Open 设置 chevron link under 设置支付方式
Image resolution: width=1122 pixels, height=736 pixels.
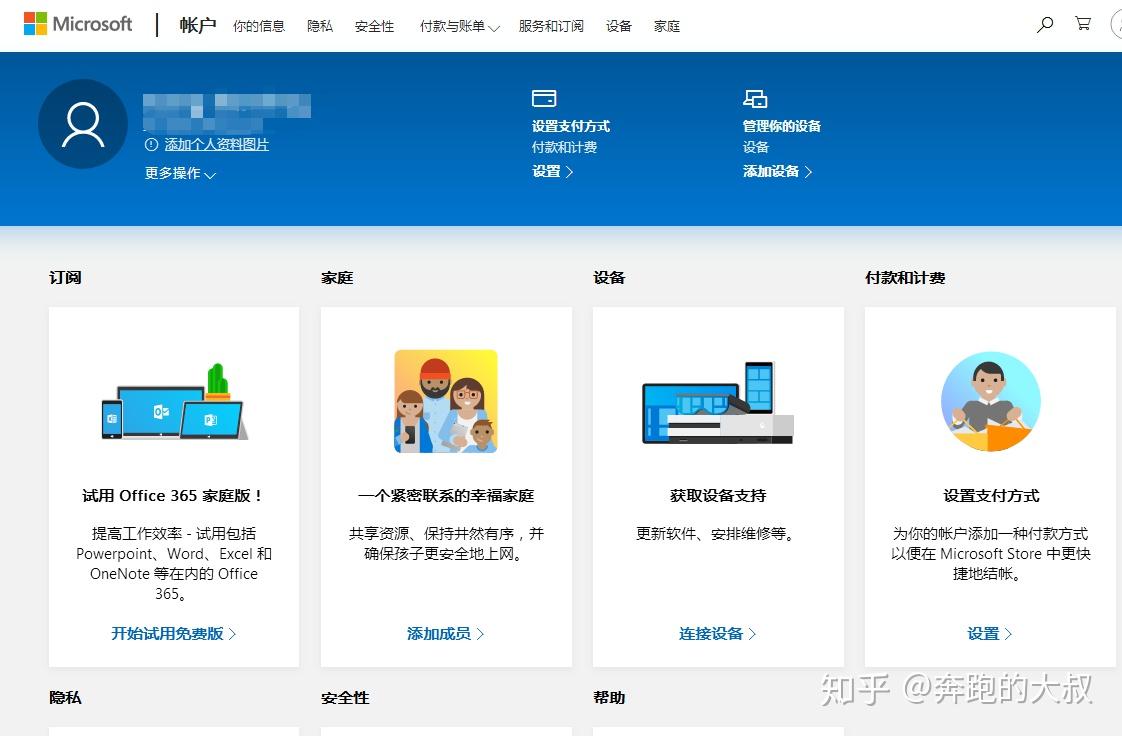coord(552,171)
